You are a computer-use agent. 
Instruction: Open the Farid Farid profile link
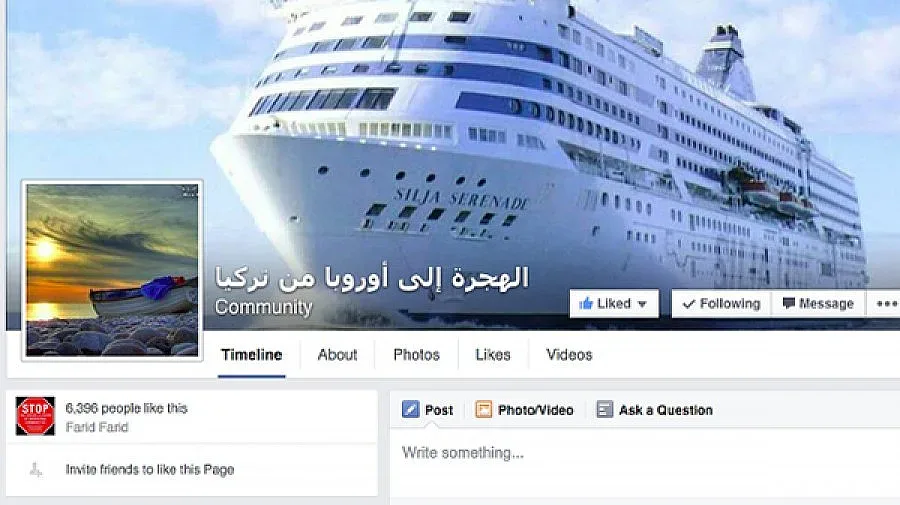pos(96,427)
